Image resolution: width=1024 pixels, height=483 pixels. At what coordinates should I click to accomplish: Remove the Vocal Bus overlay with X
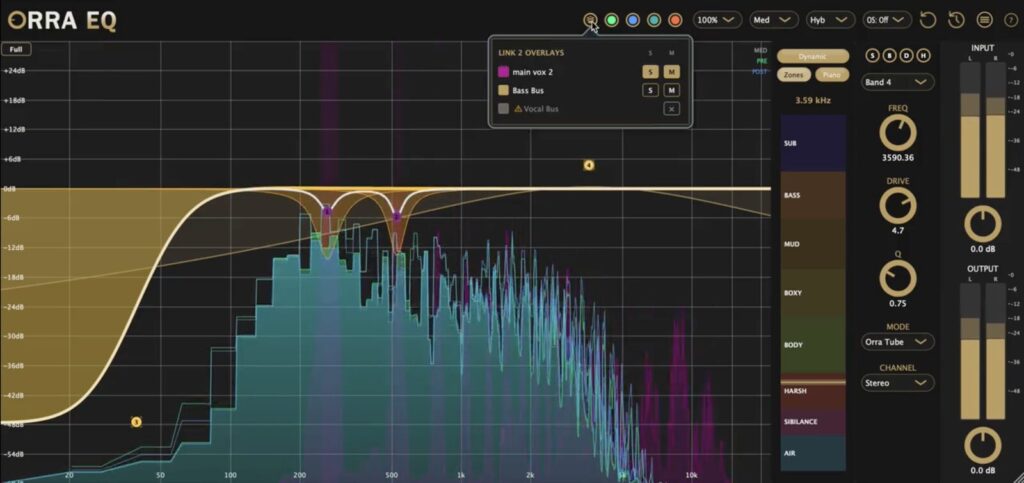(x=671, y=109)
